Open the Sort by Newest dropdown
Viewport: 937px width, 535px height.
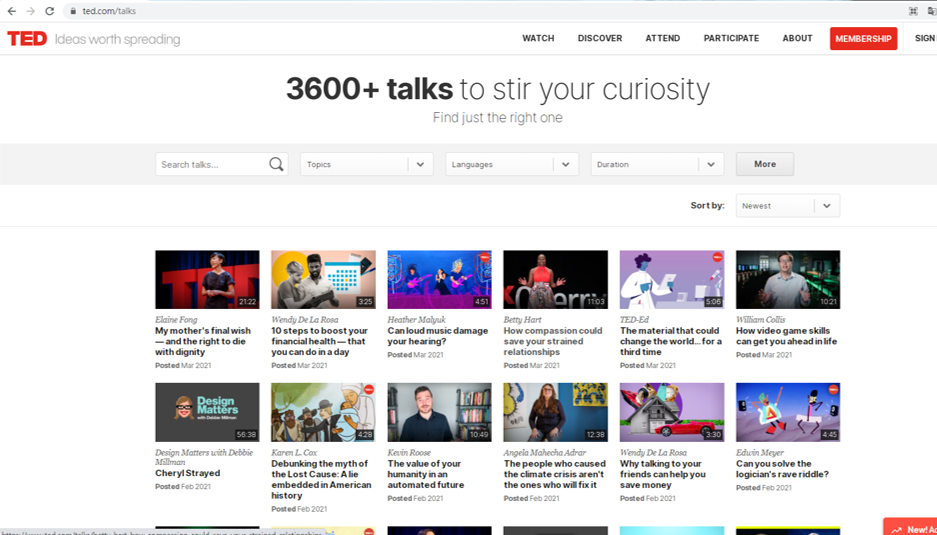tap(787, 206)
